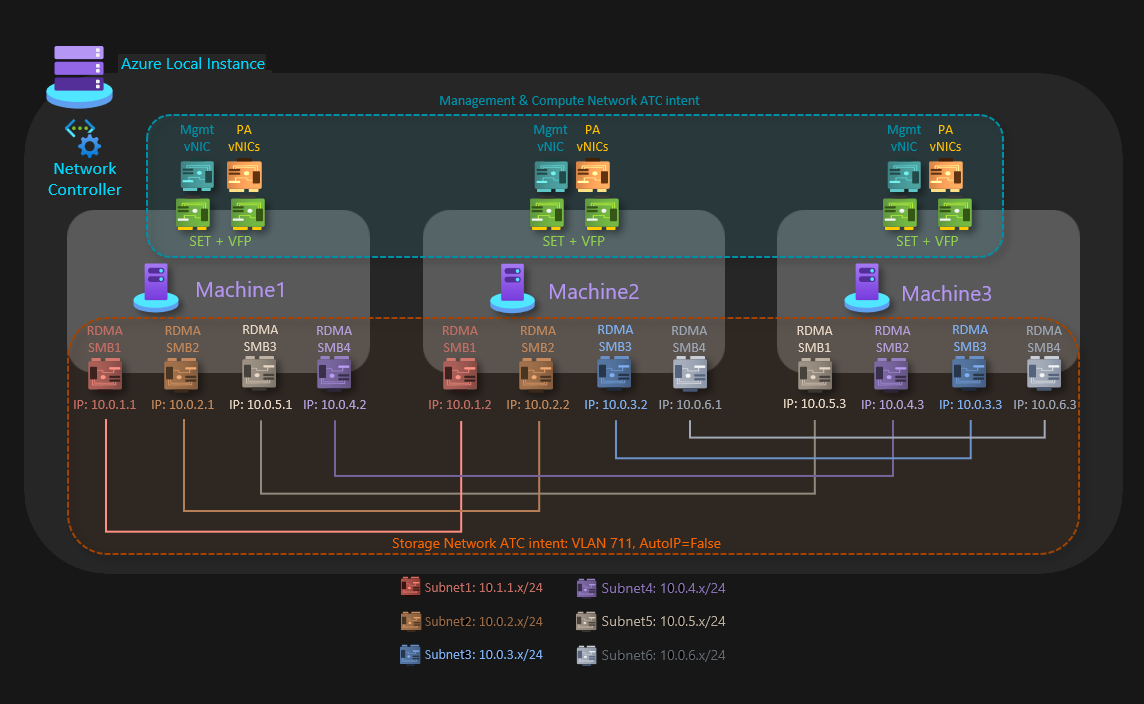Click the Subnet2 legend orange NIC icon
Image resolution: width=1144 pixels, height=704 pixels.
pos(411,621)
